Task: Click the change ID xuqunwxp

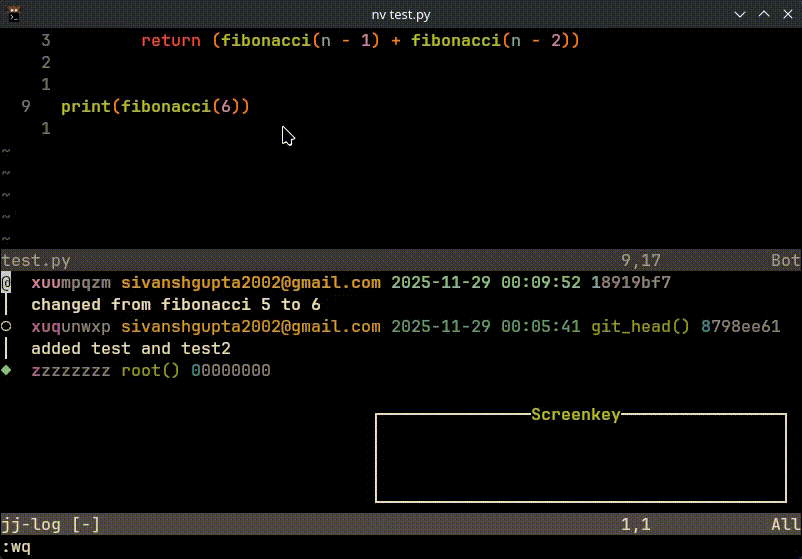Action: pos(71,327)
